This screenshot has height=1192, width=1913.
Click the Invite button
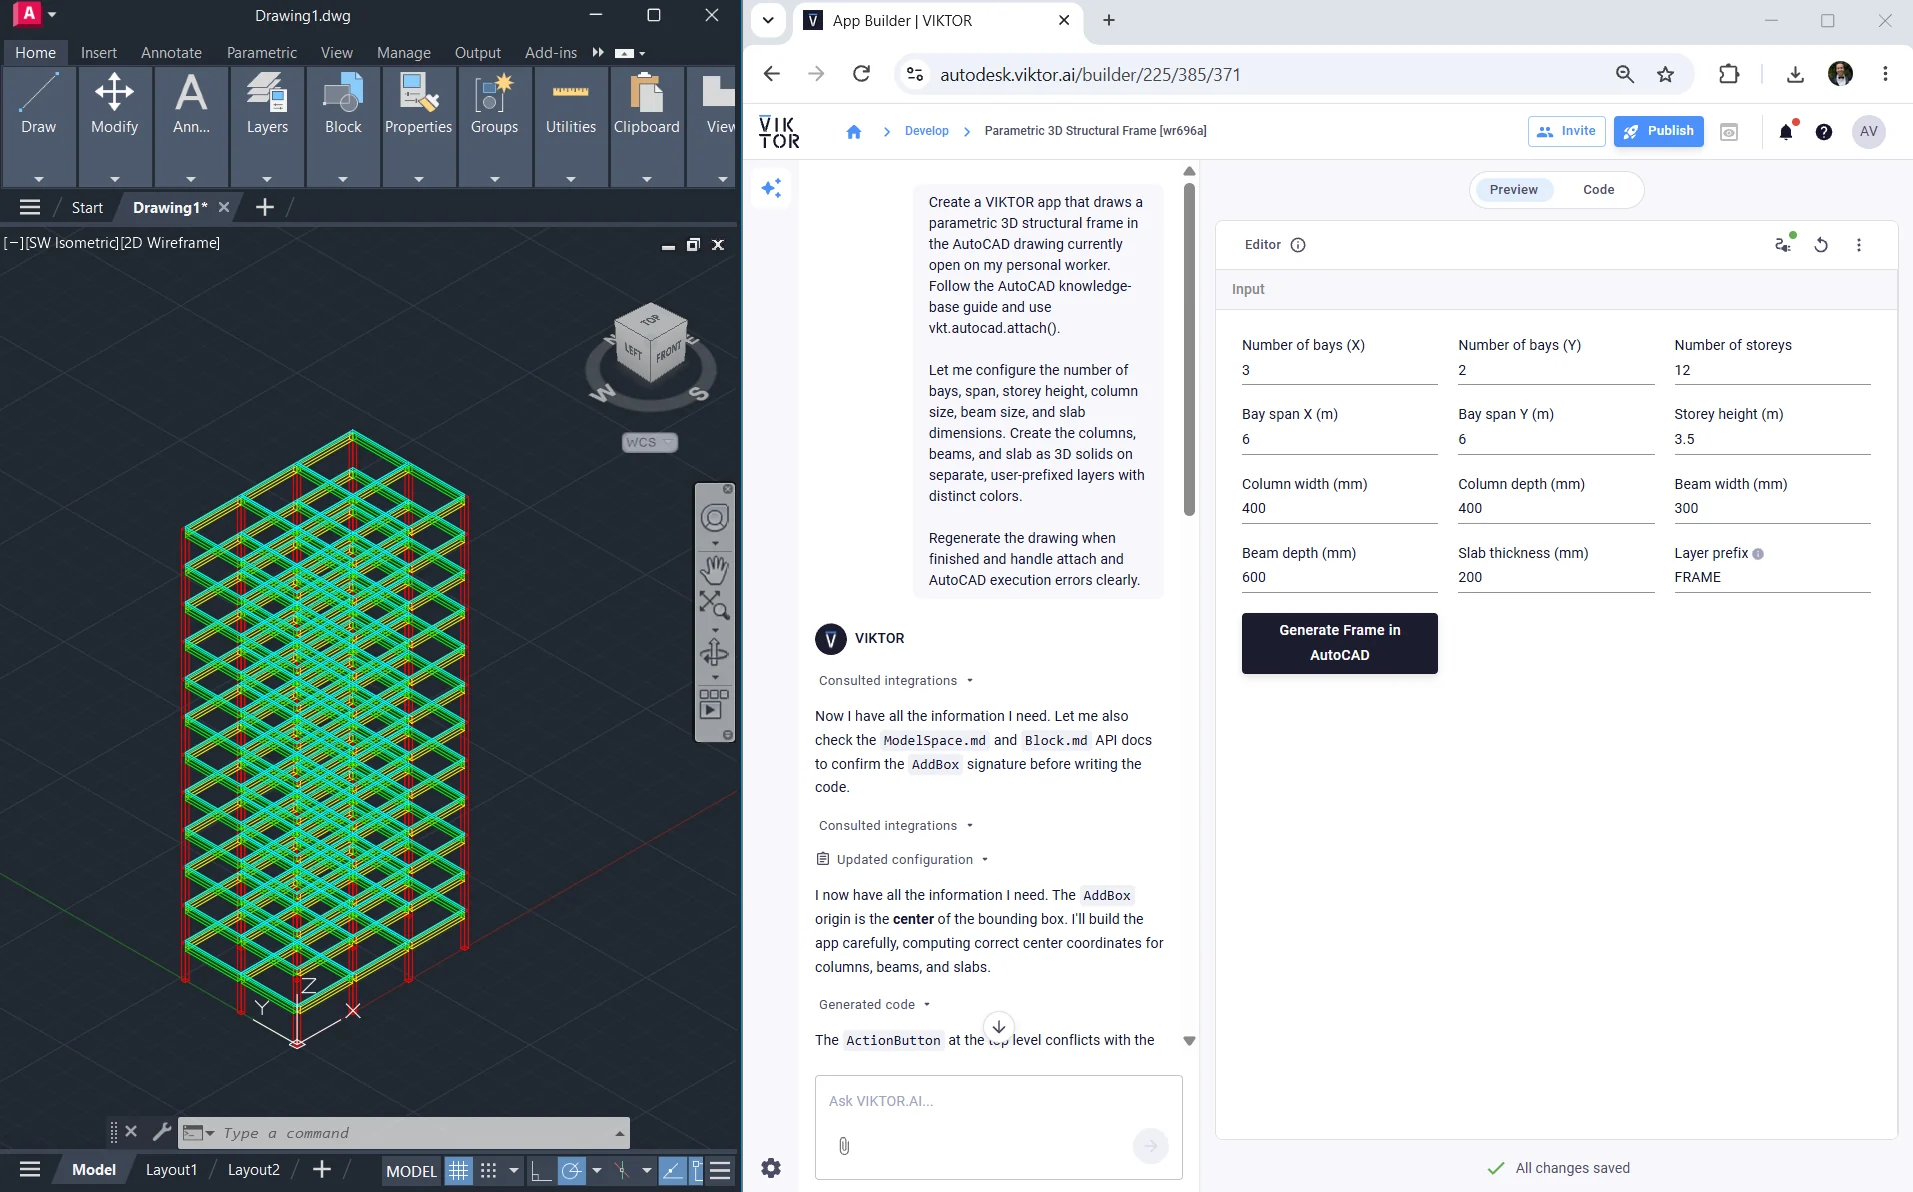[x=1566, y=131]
